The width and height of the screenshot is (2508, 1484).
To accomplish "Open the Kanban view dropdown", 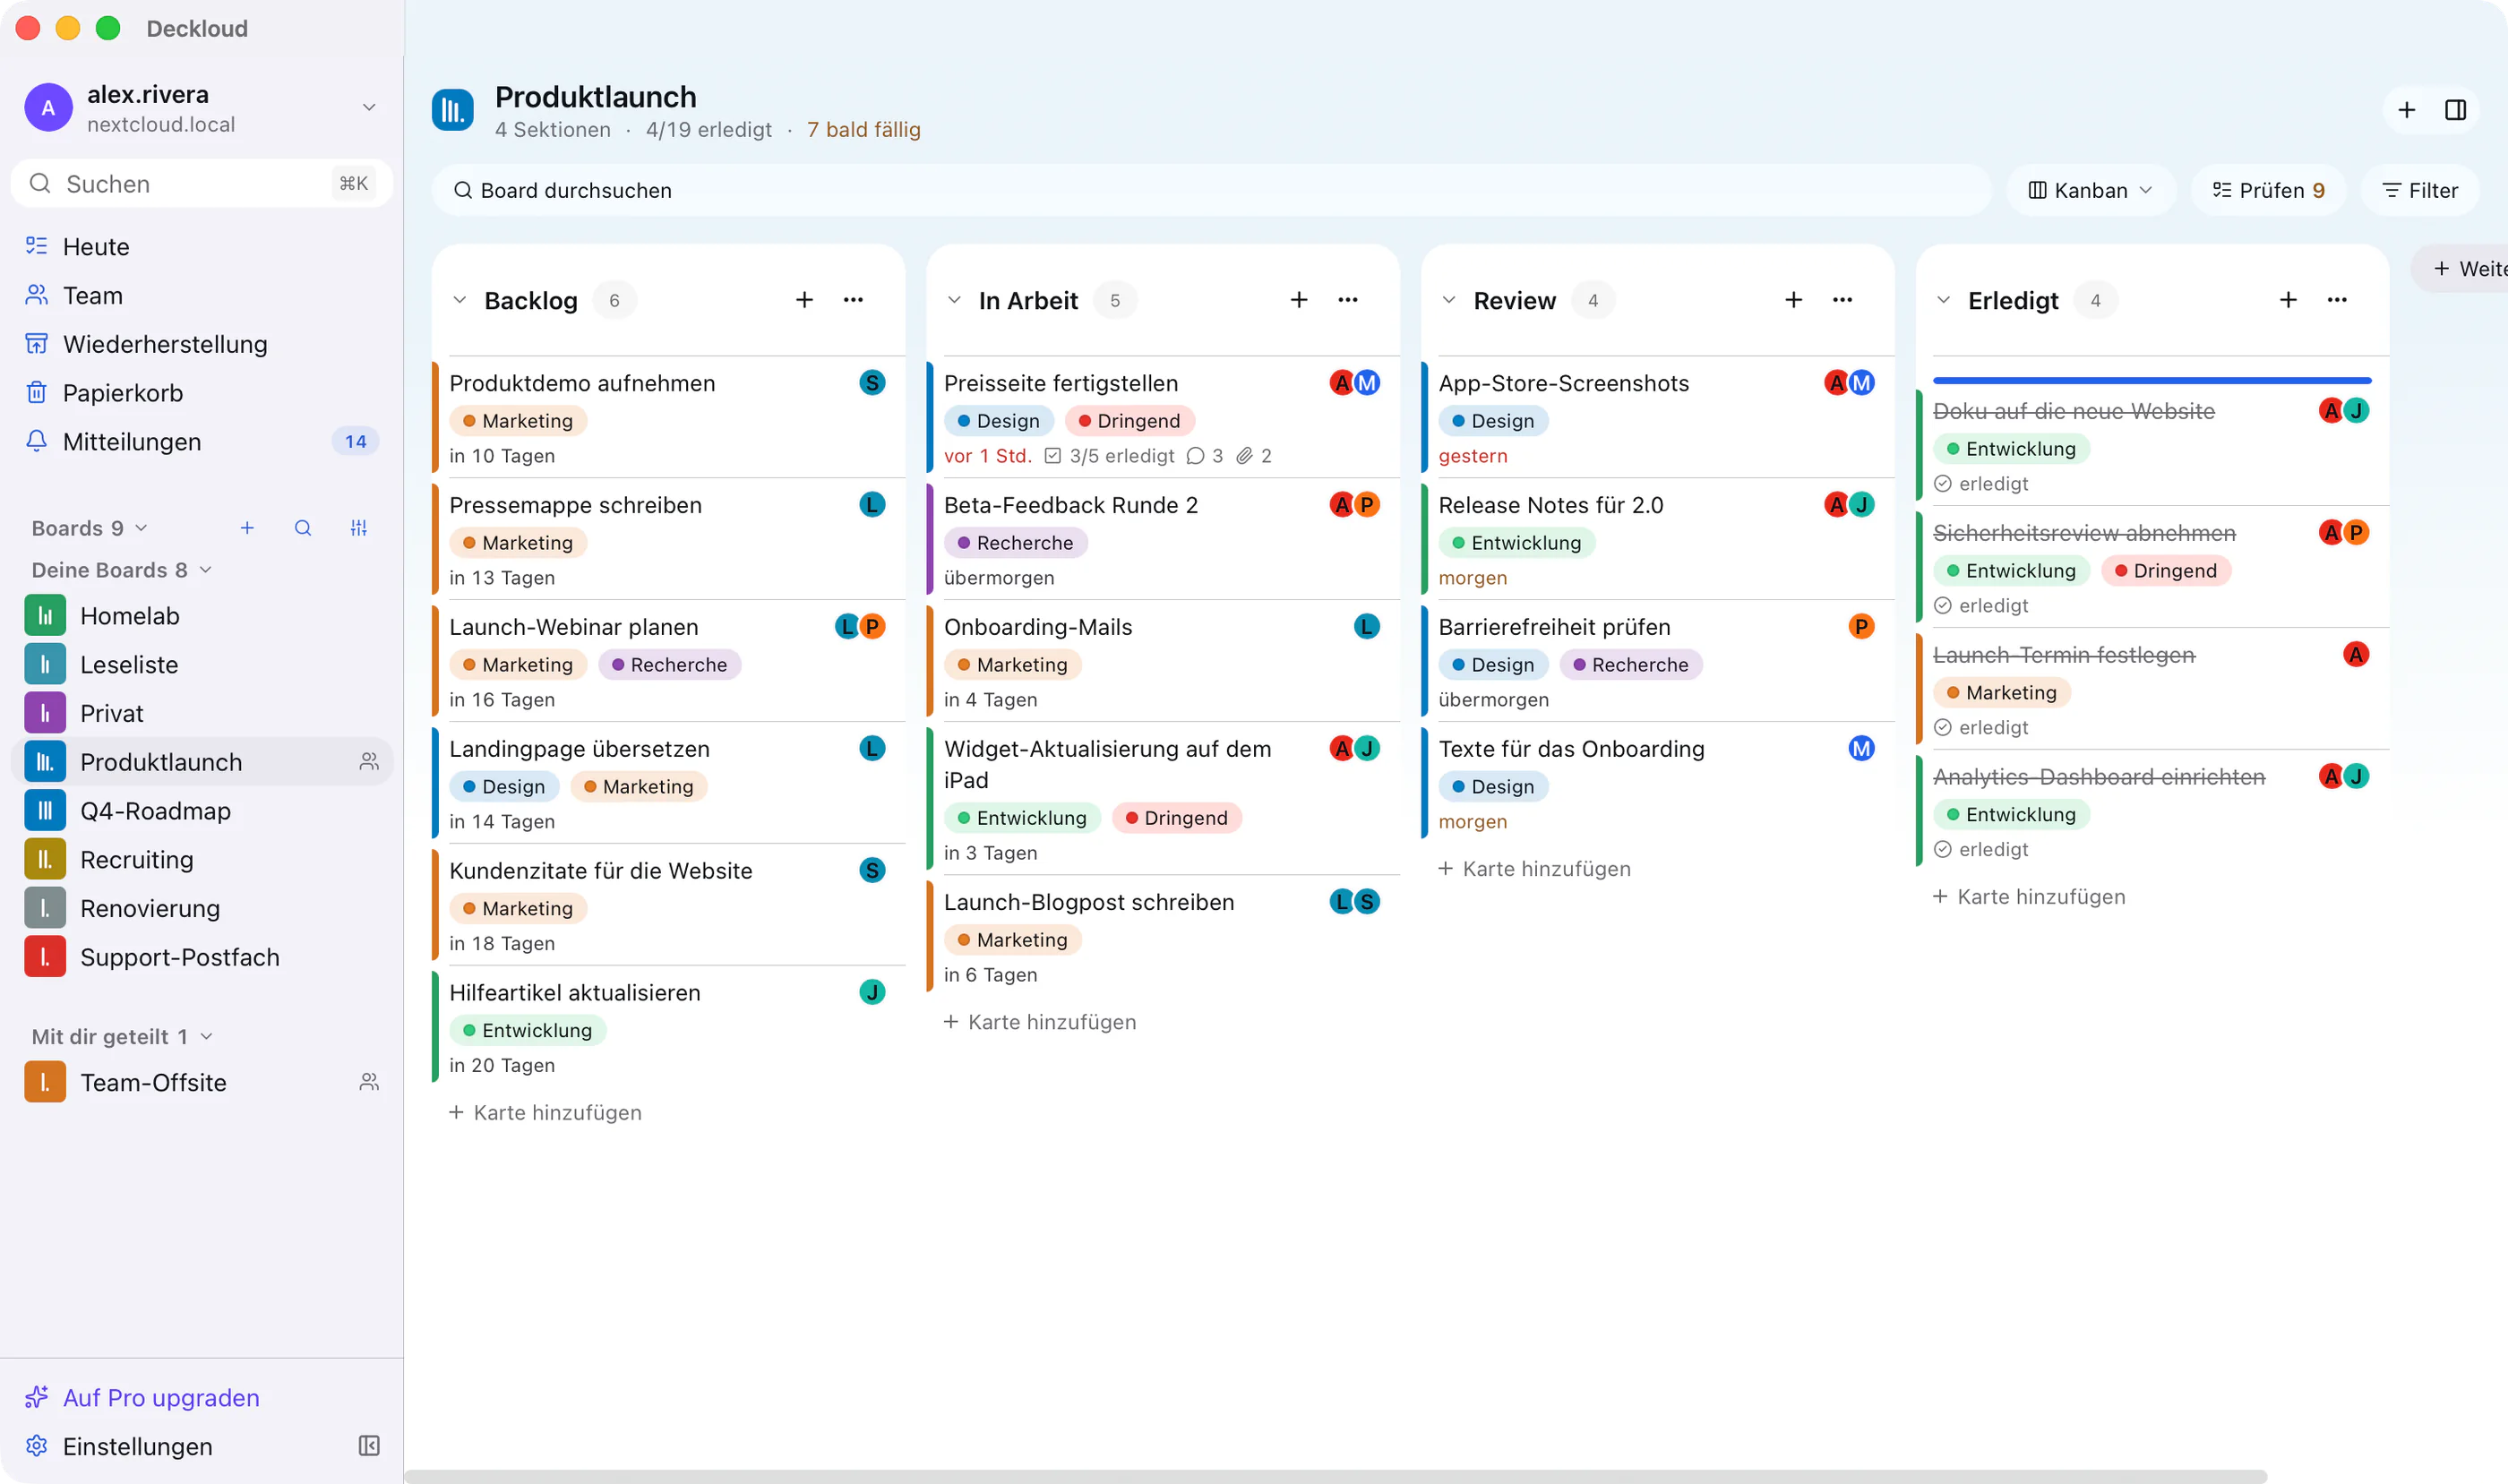I will (2090, 190).
